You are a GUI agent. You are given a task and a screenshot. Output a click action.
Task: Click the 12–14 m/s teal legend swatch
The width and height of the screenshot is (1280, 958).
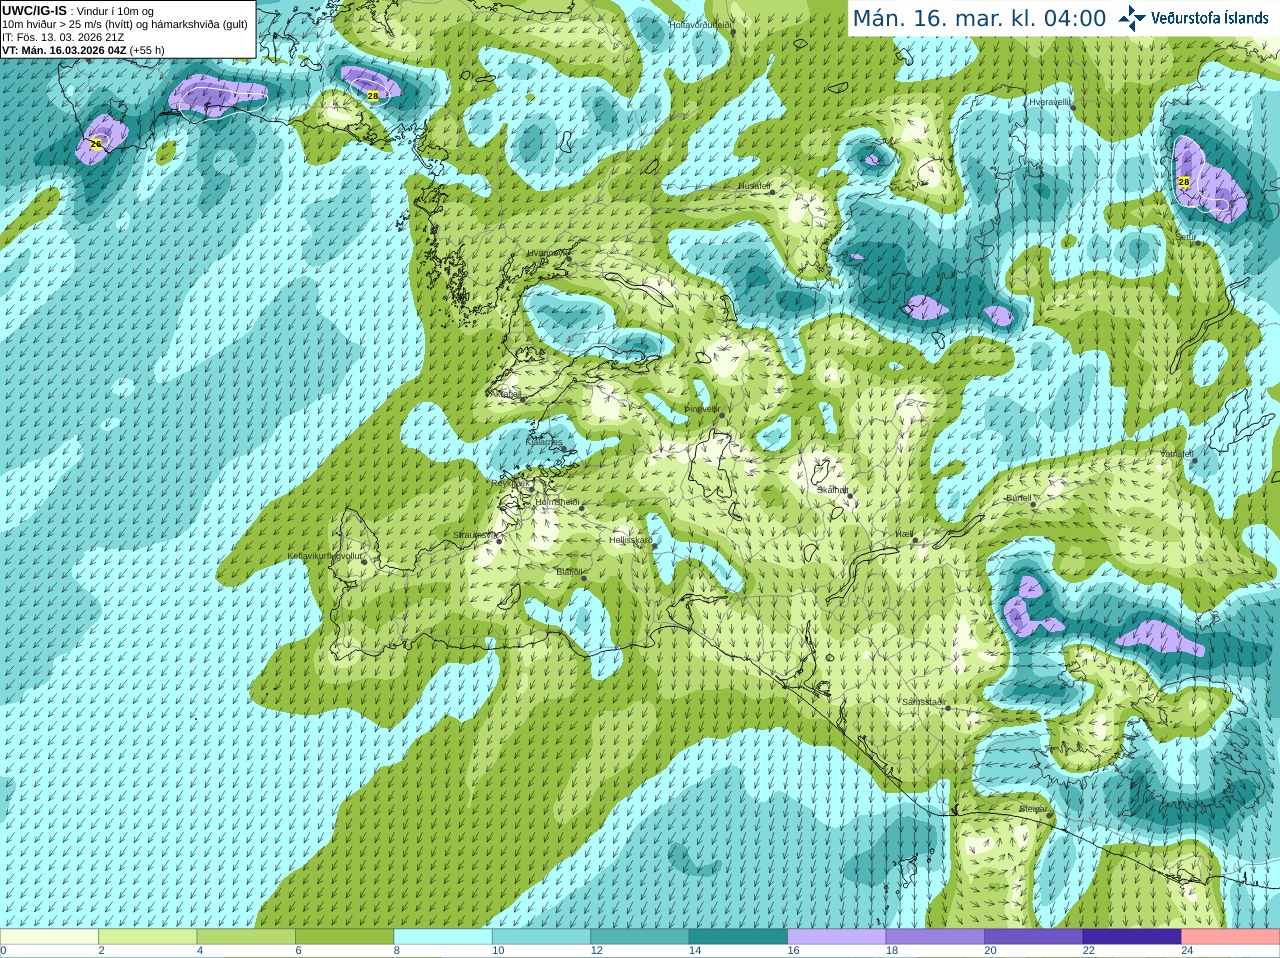point(640,937)
